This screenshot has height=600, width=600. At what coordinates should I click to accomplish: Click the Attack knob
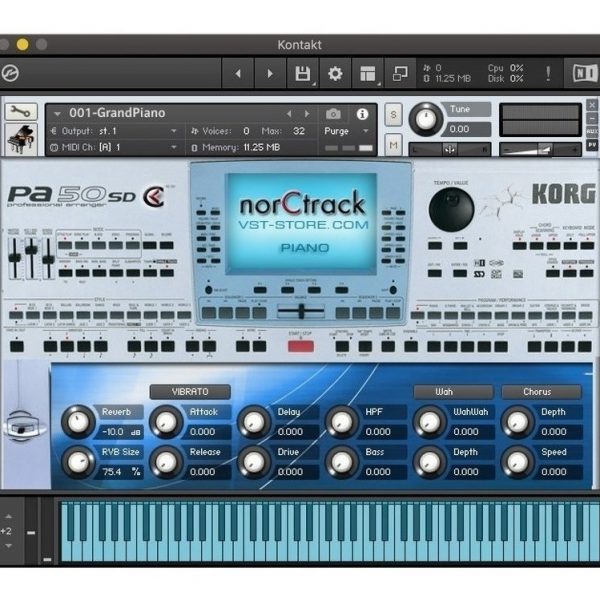[x=166, y=422]
